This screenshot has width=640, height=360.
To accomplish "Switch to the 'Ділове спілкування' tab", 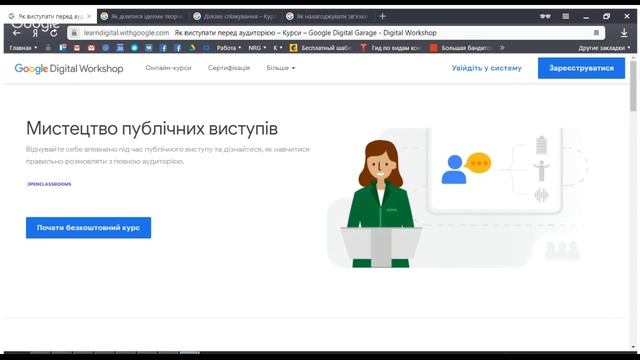I will (236, 16).
